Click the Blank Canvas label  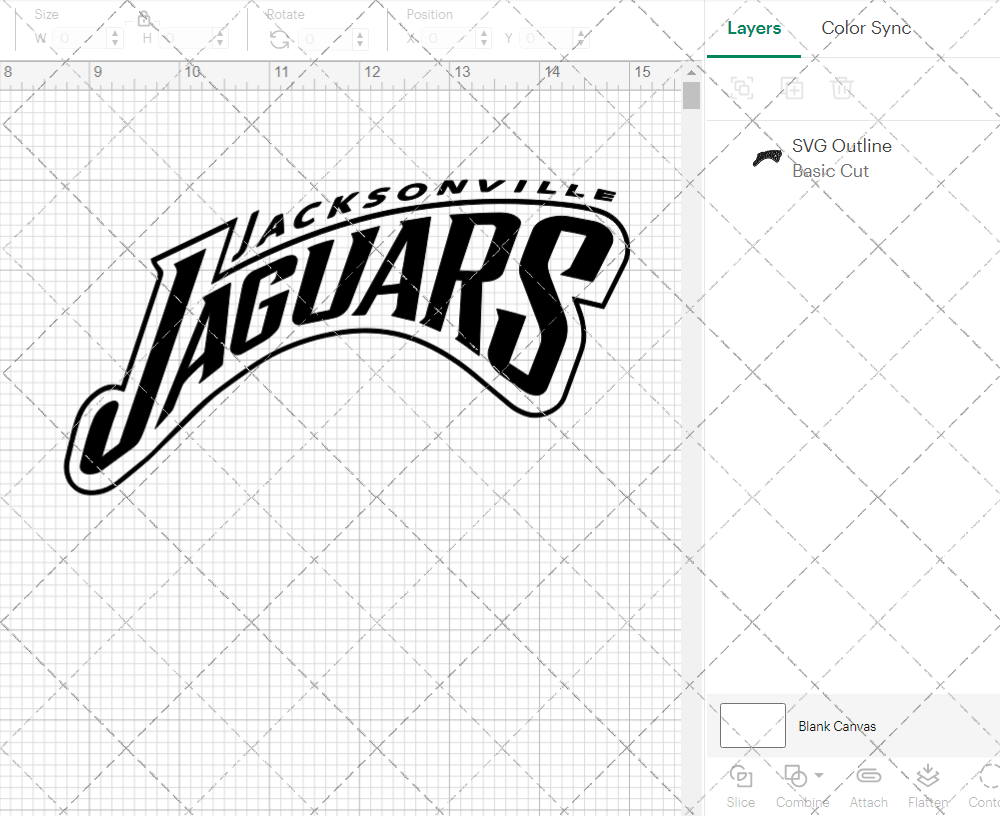(838, 726)
